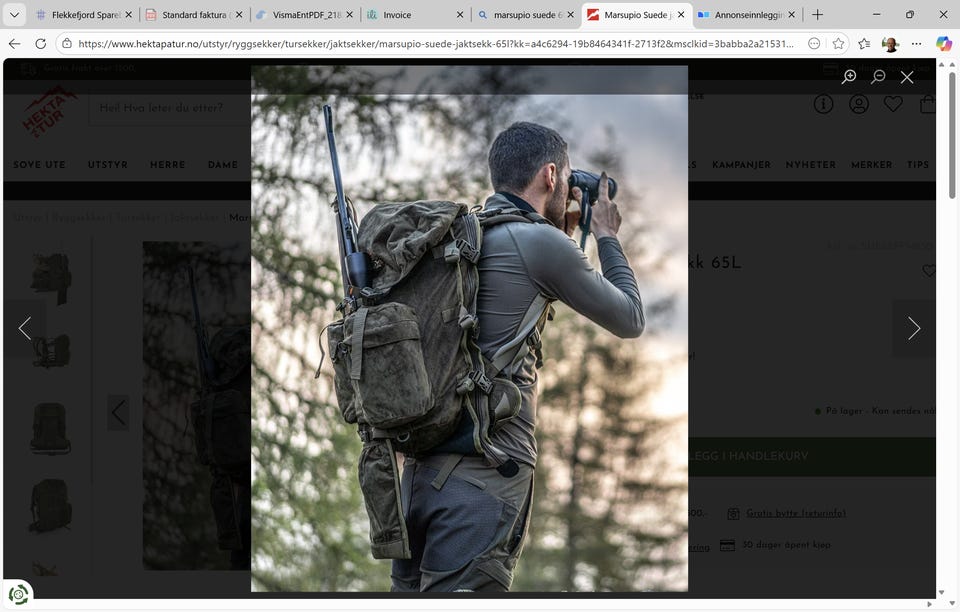The image size is (960, 612).
Task: Open the favorites list
Action: tap(864, 43)
